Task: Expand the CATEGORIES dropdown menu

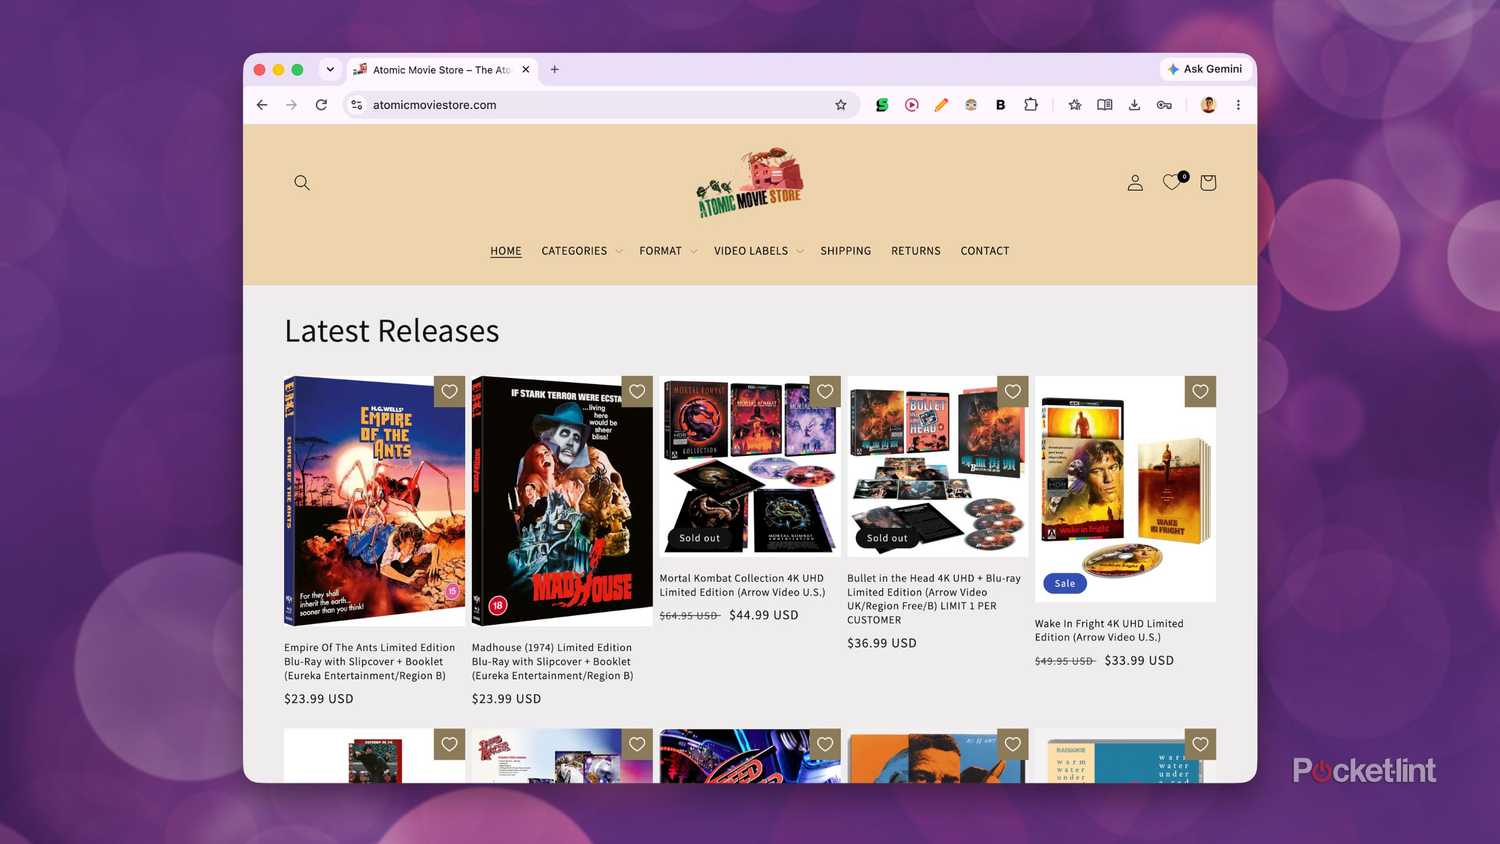Action: click(x=582, y=251)
